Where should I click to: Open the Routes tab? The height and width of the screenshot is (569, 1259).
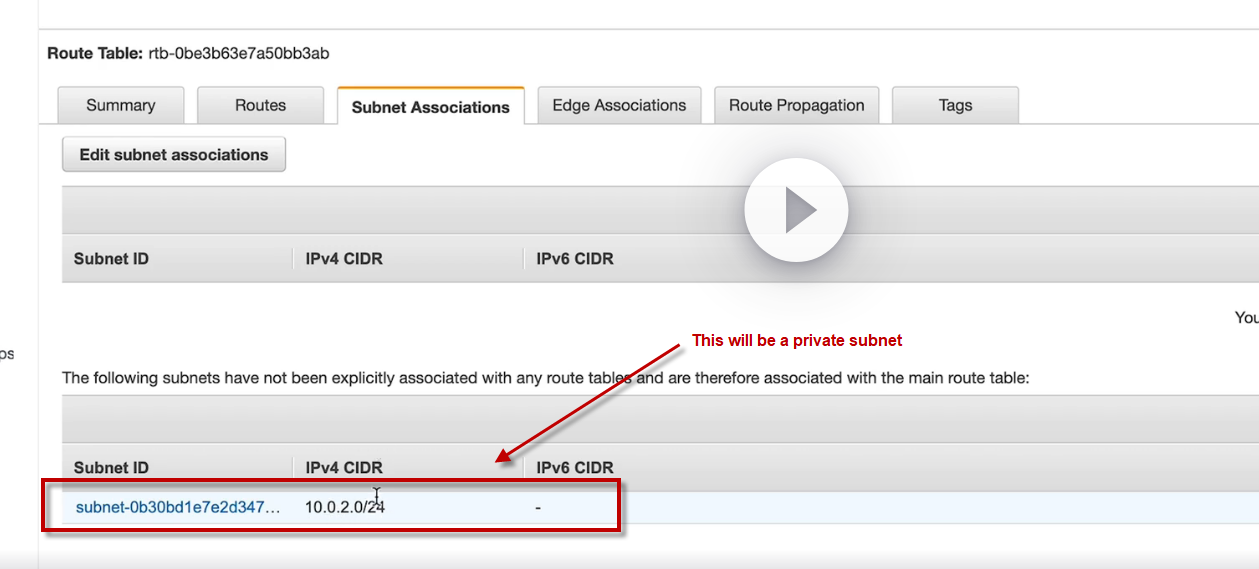click(260, 105)
